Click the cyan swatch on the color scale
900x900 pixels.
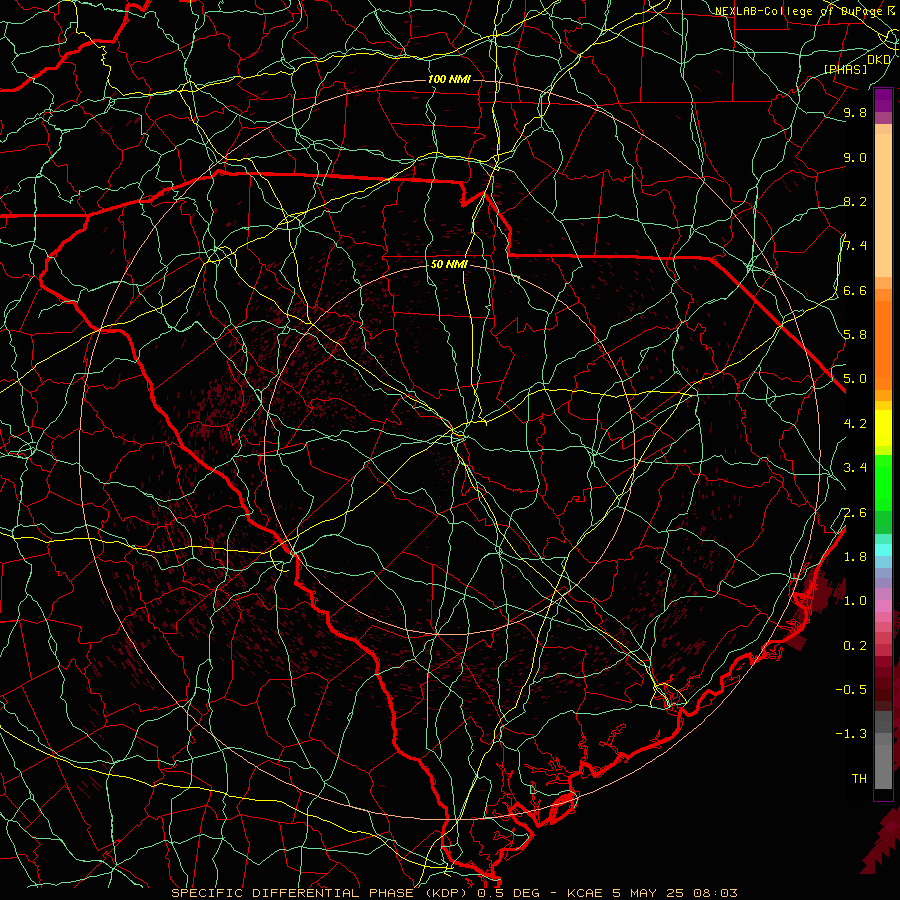pyautogui.click(x=883, y=550)
